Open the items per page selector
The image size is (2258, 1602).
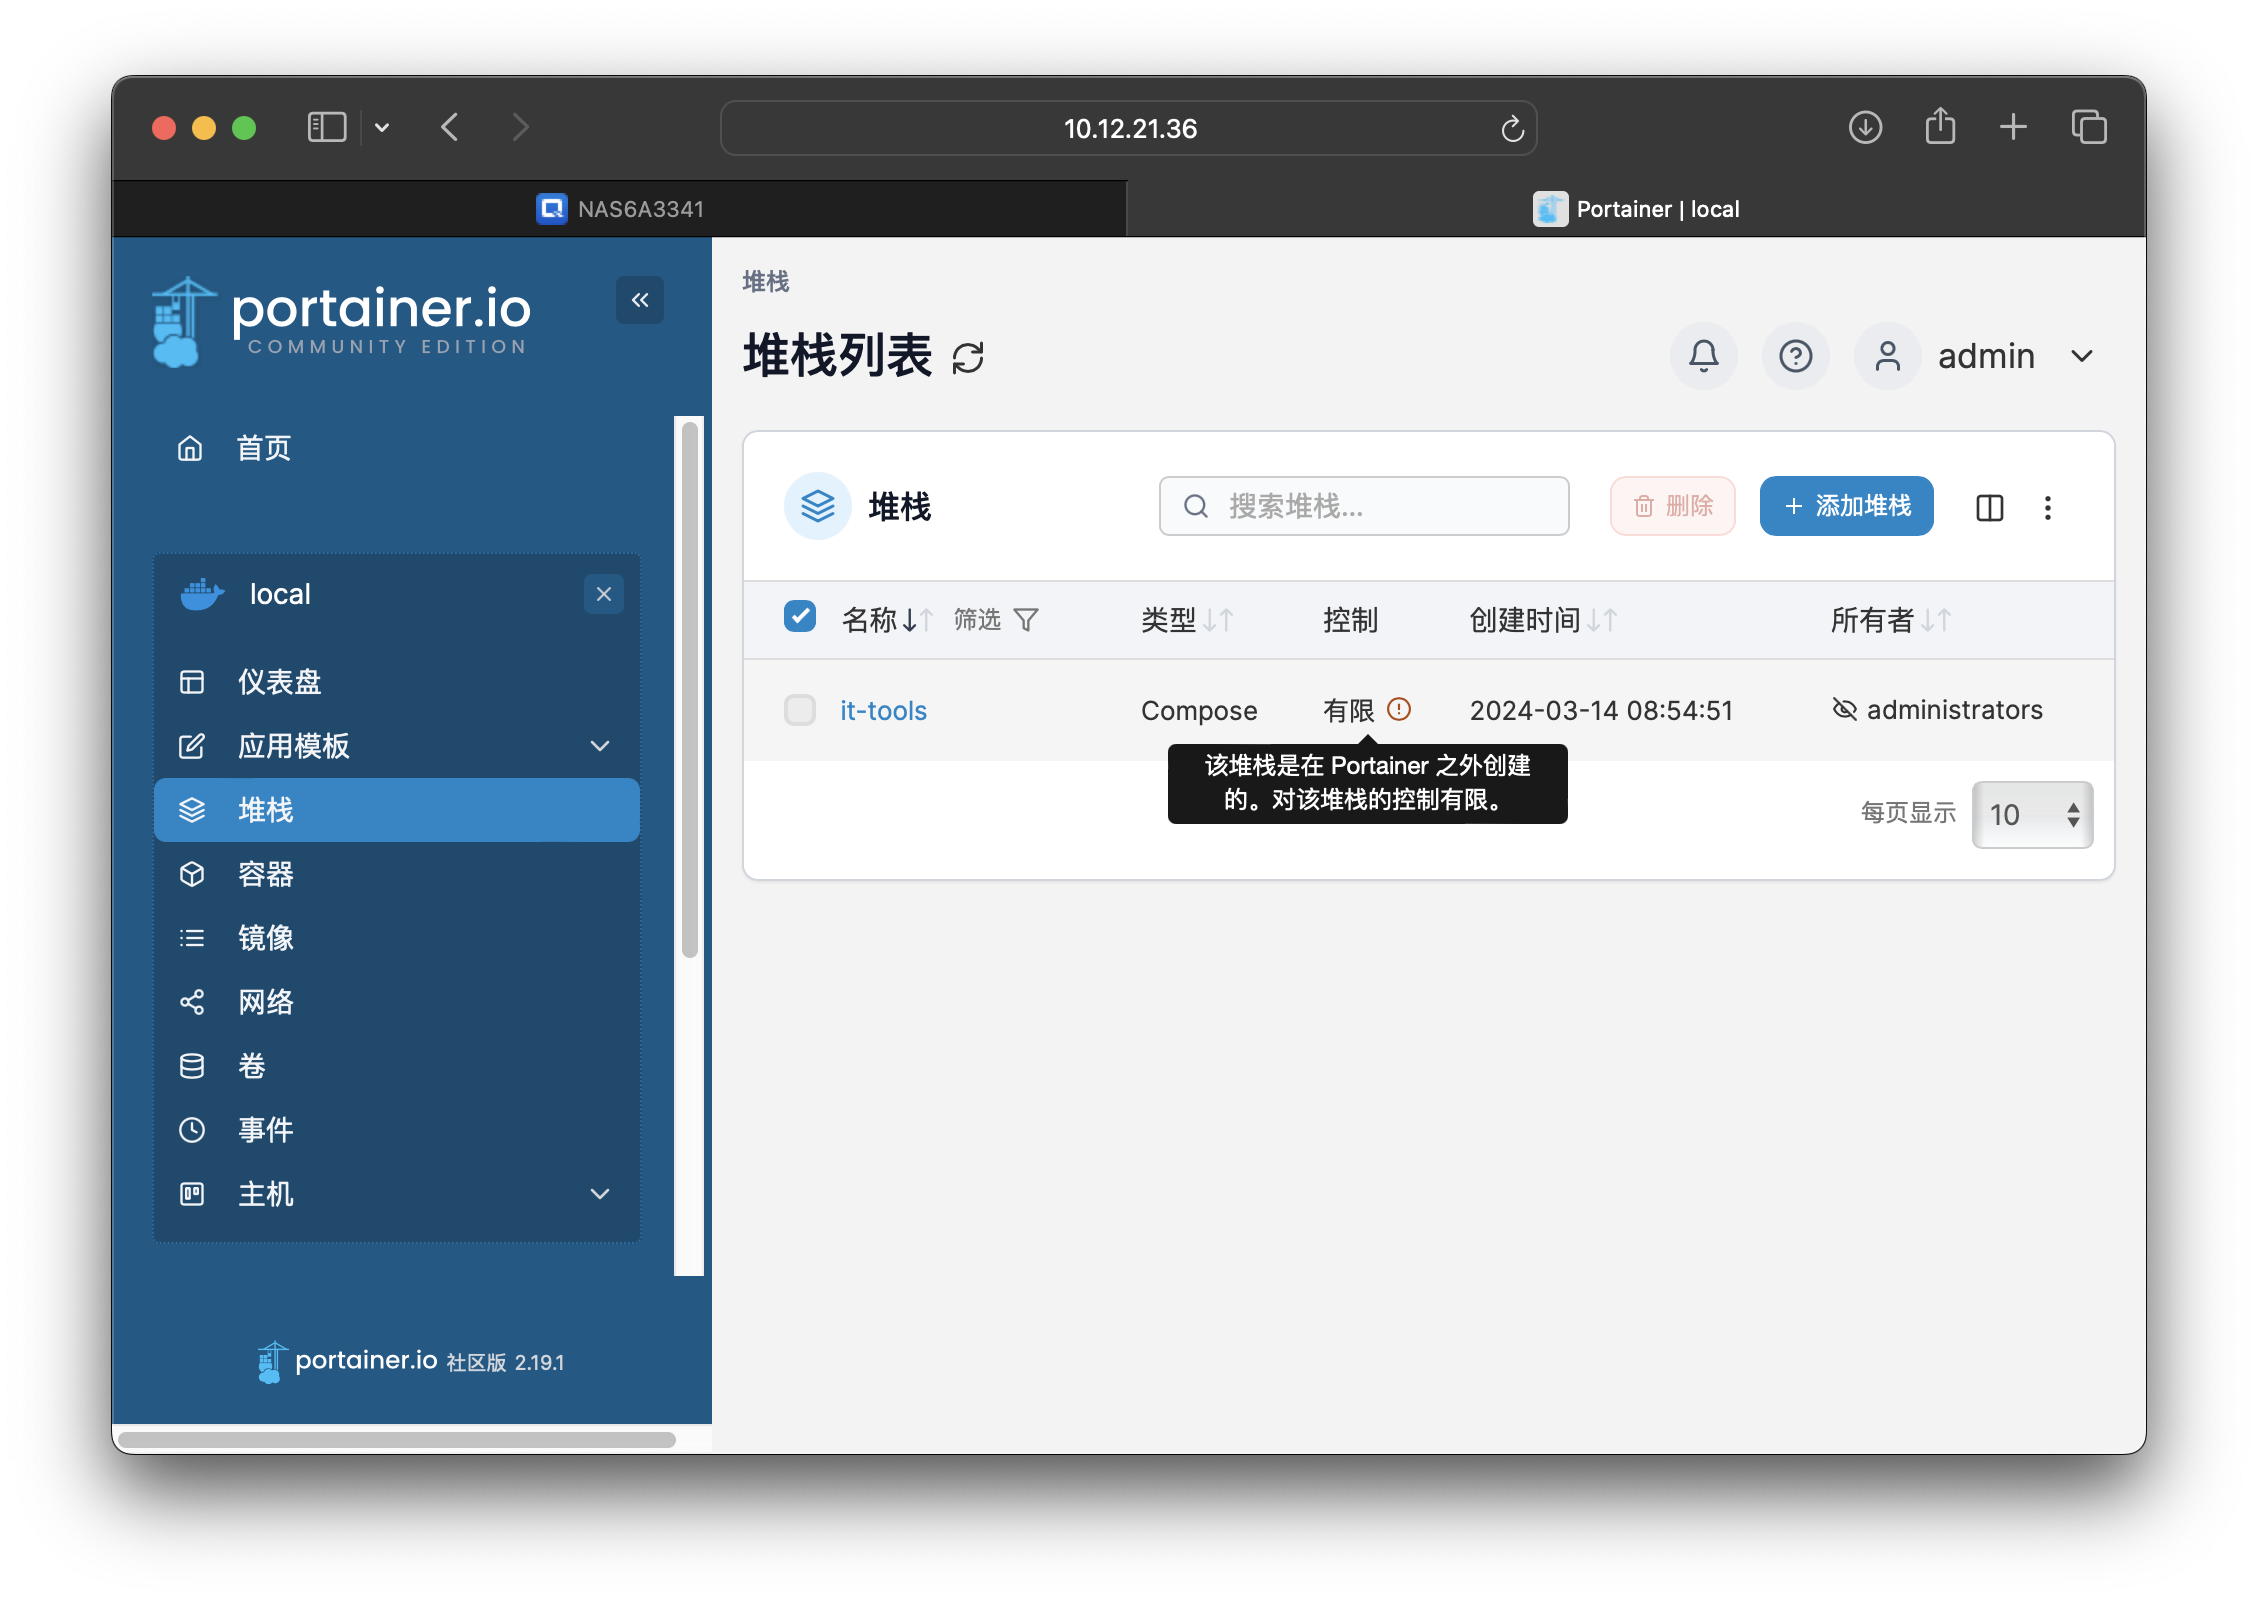pos(2032,815)
